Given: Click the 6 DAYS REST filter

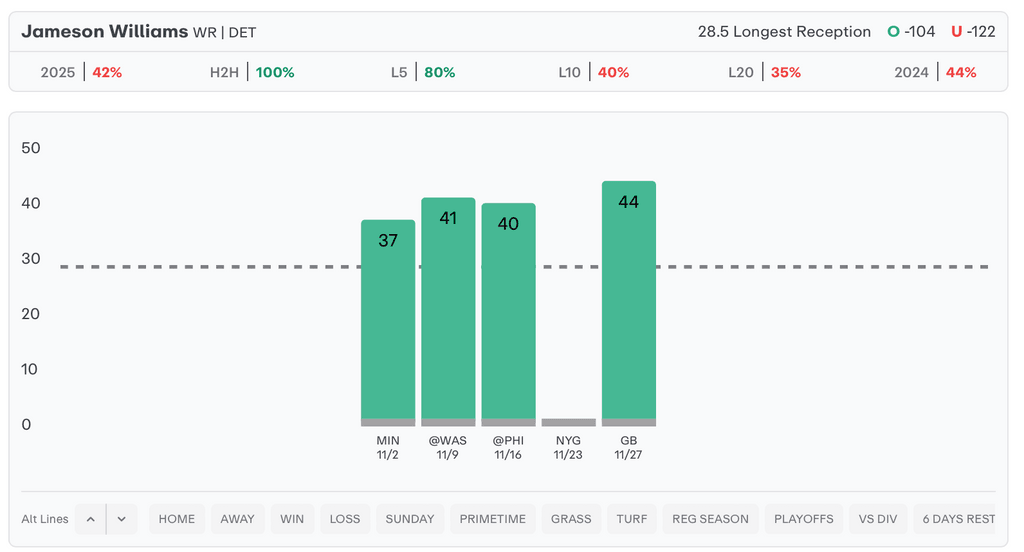Looking at the screenshot, I should pos(958,519).
